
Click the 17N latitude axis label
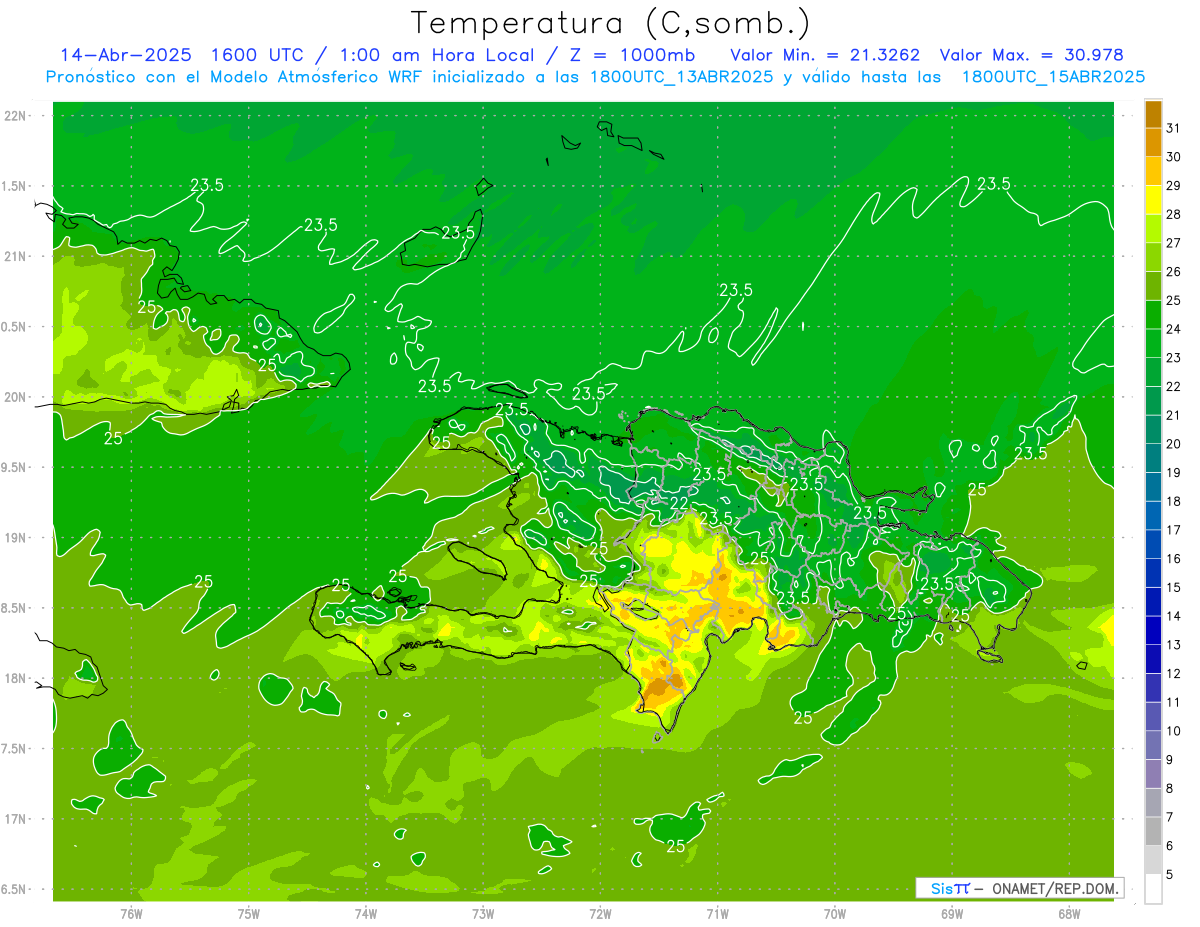click(x=16, y=819)
